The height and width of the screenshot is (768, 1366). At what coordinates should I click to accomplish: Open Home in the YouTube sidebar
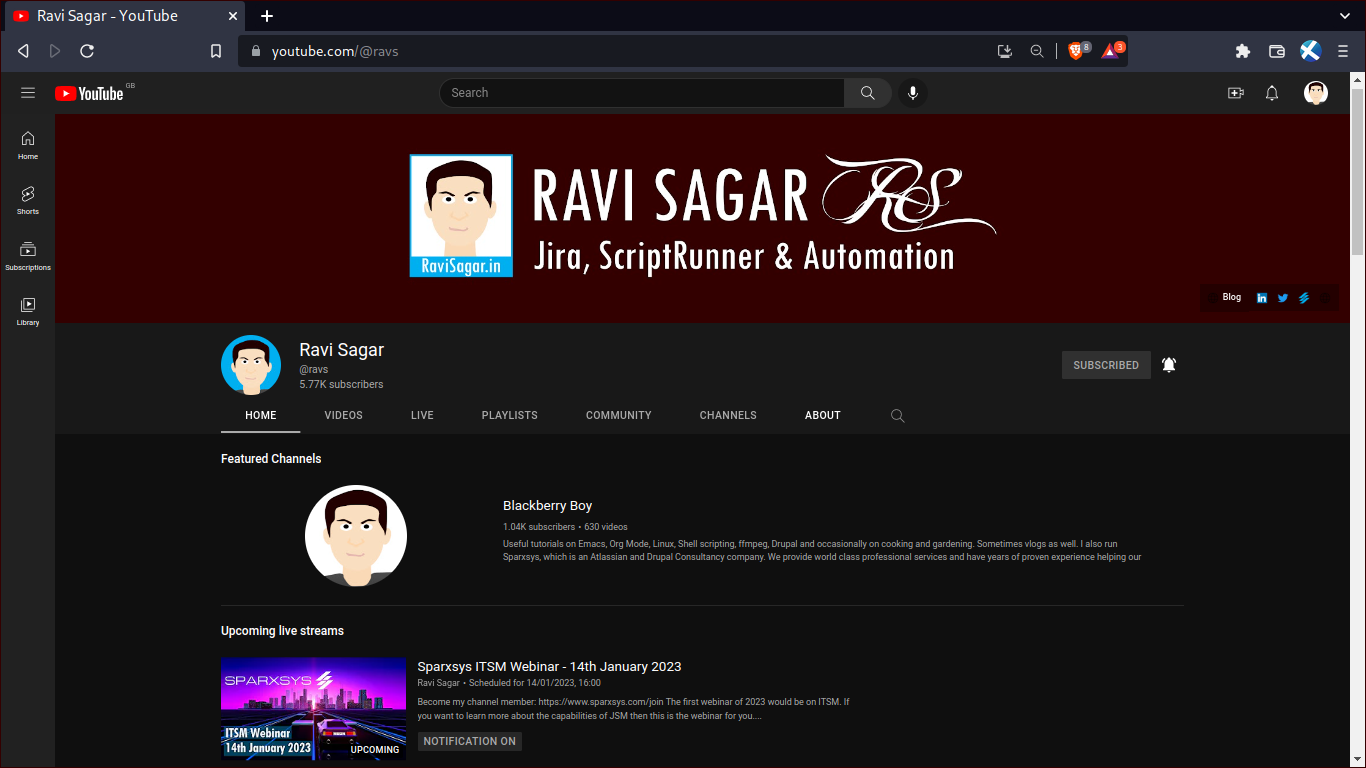click(x=28, y=145)
